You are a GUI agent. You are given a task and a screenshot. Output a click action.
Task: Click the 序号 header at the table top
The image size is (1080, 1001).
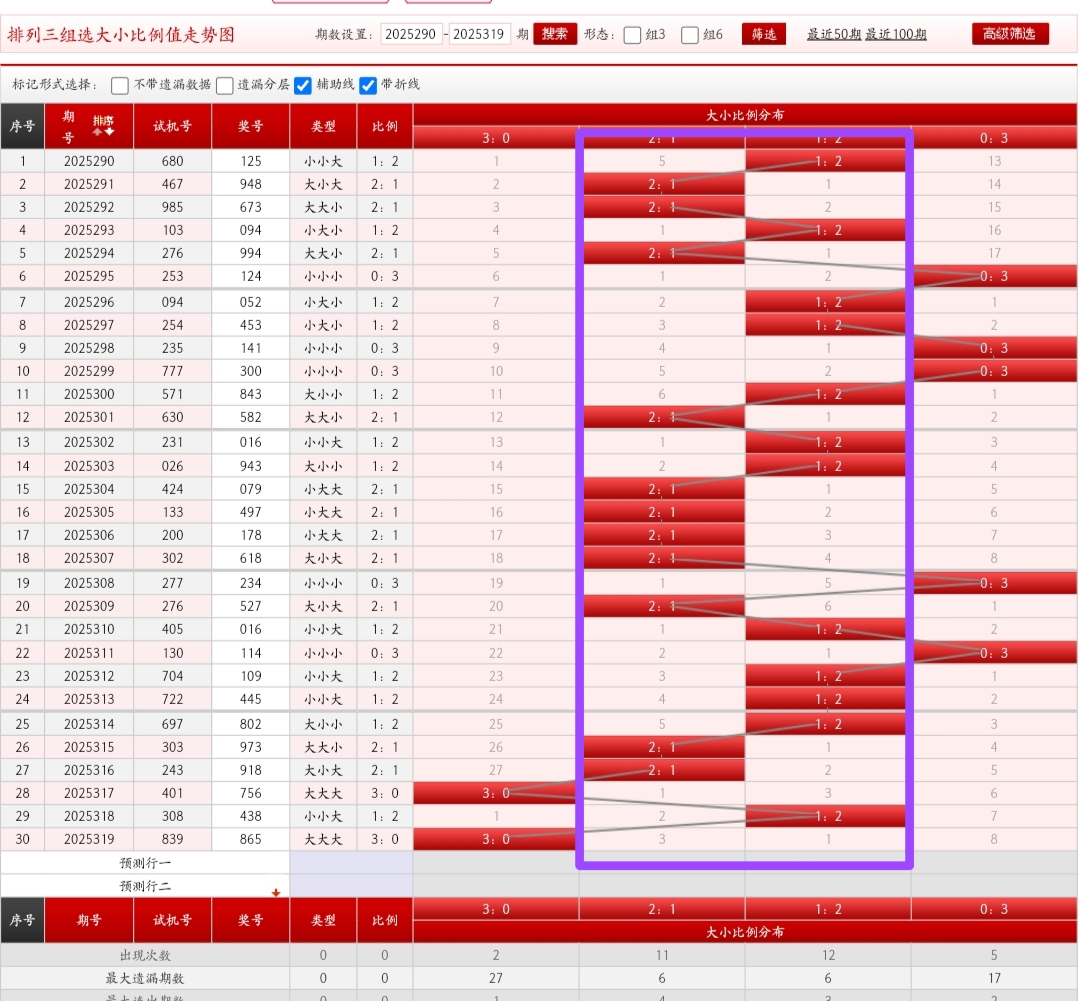click(x=23, y=126)
